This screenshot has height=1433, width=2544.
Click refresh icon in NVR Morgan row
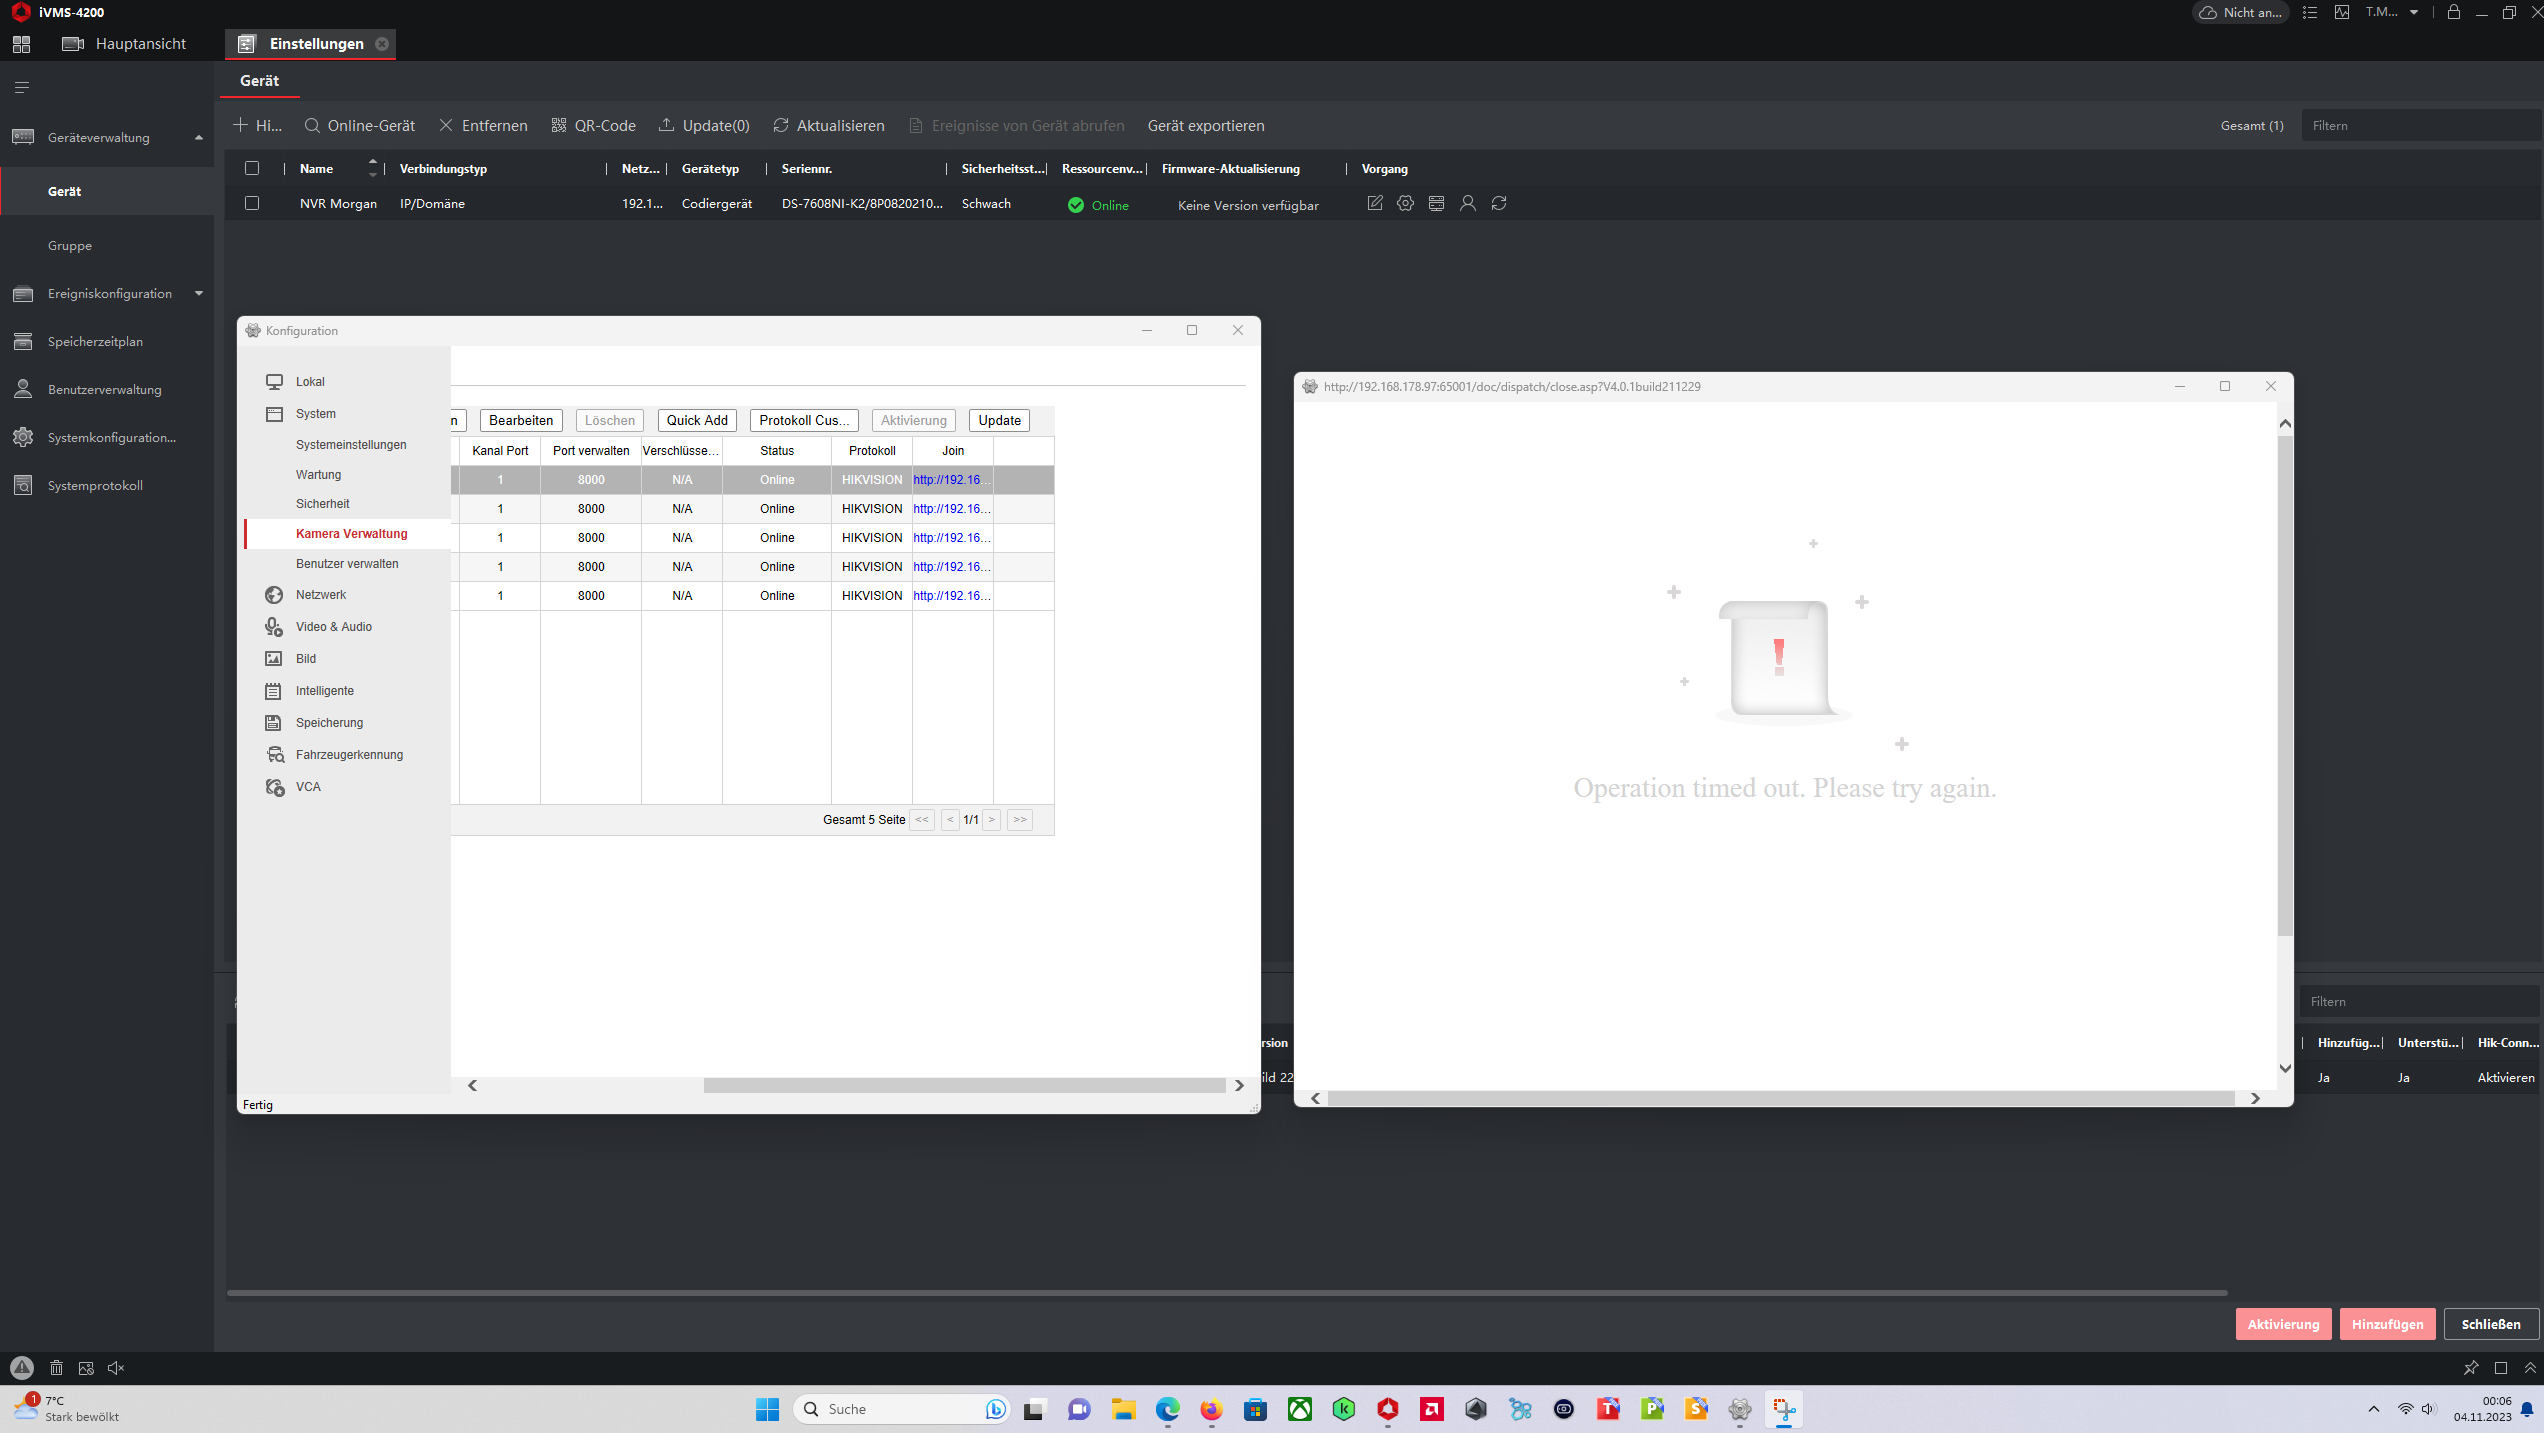tap(1498, 203)
